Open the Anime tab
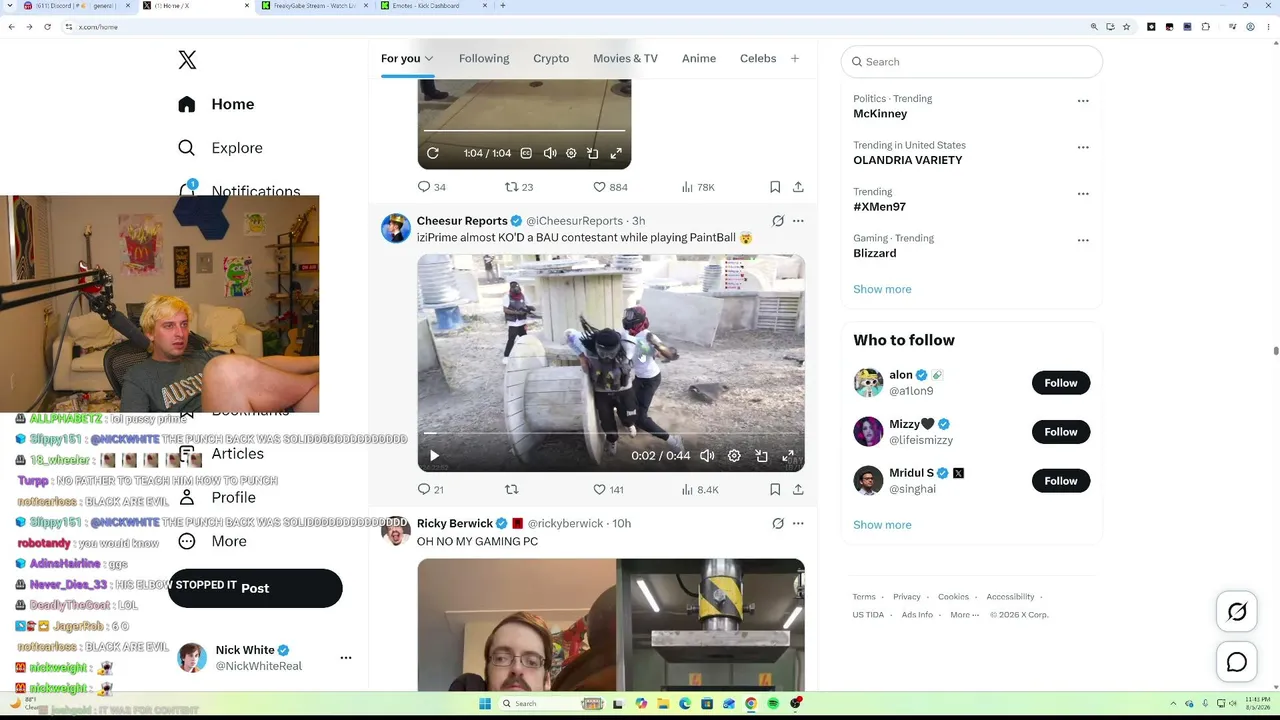 coord(699,58)
